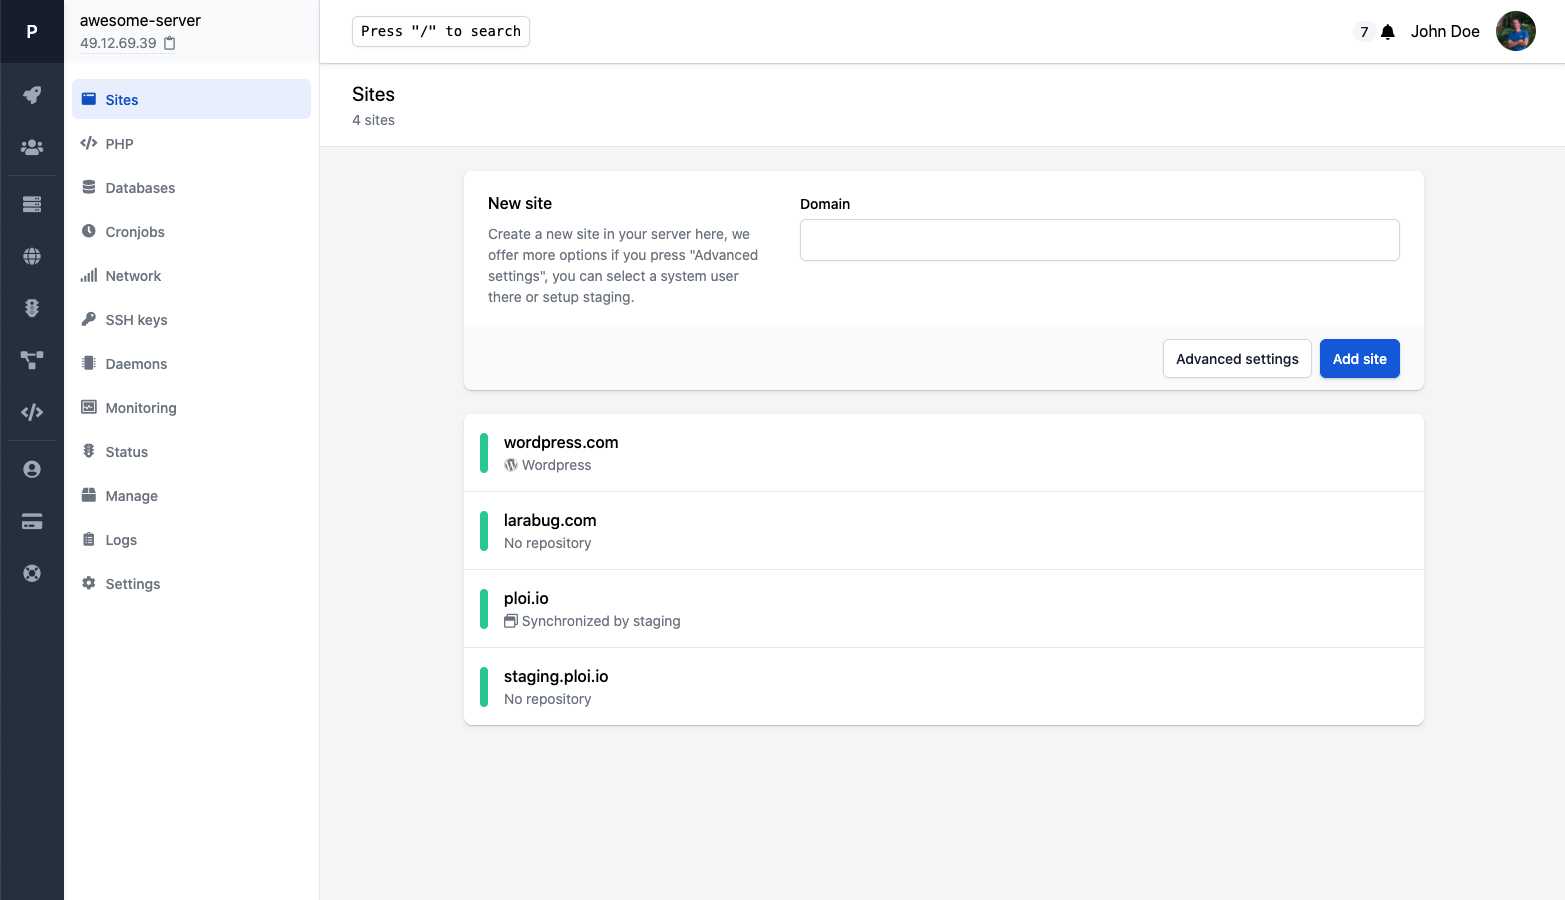
Task: Click the search box in header
Action: [x=440, y=31]
